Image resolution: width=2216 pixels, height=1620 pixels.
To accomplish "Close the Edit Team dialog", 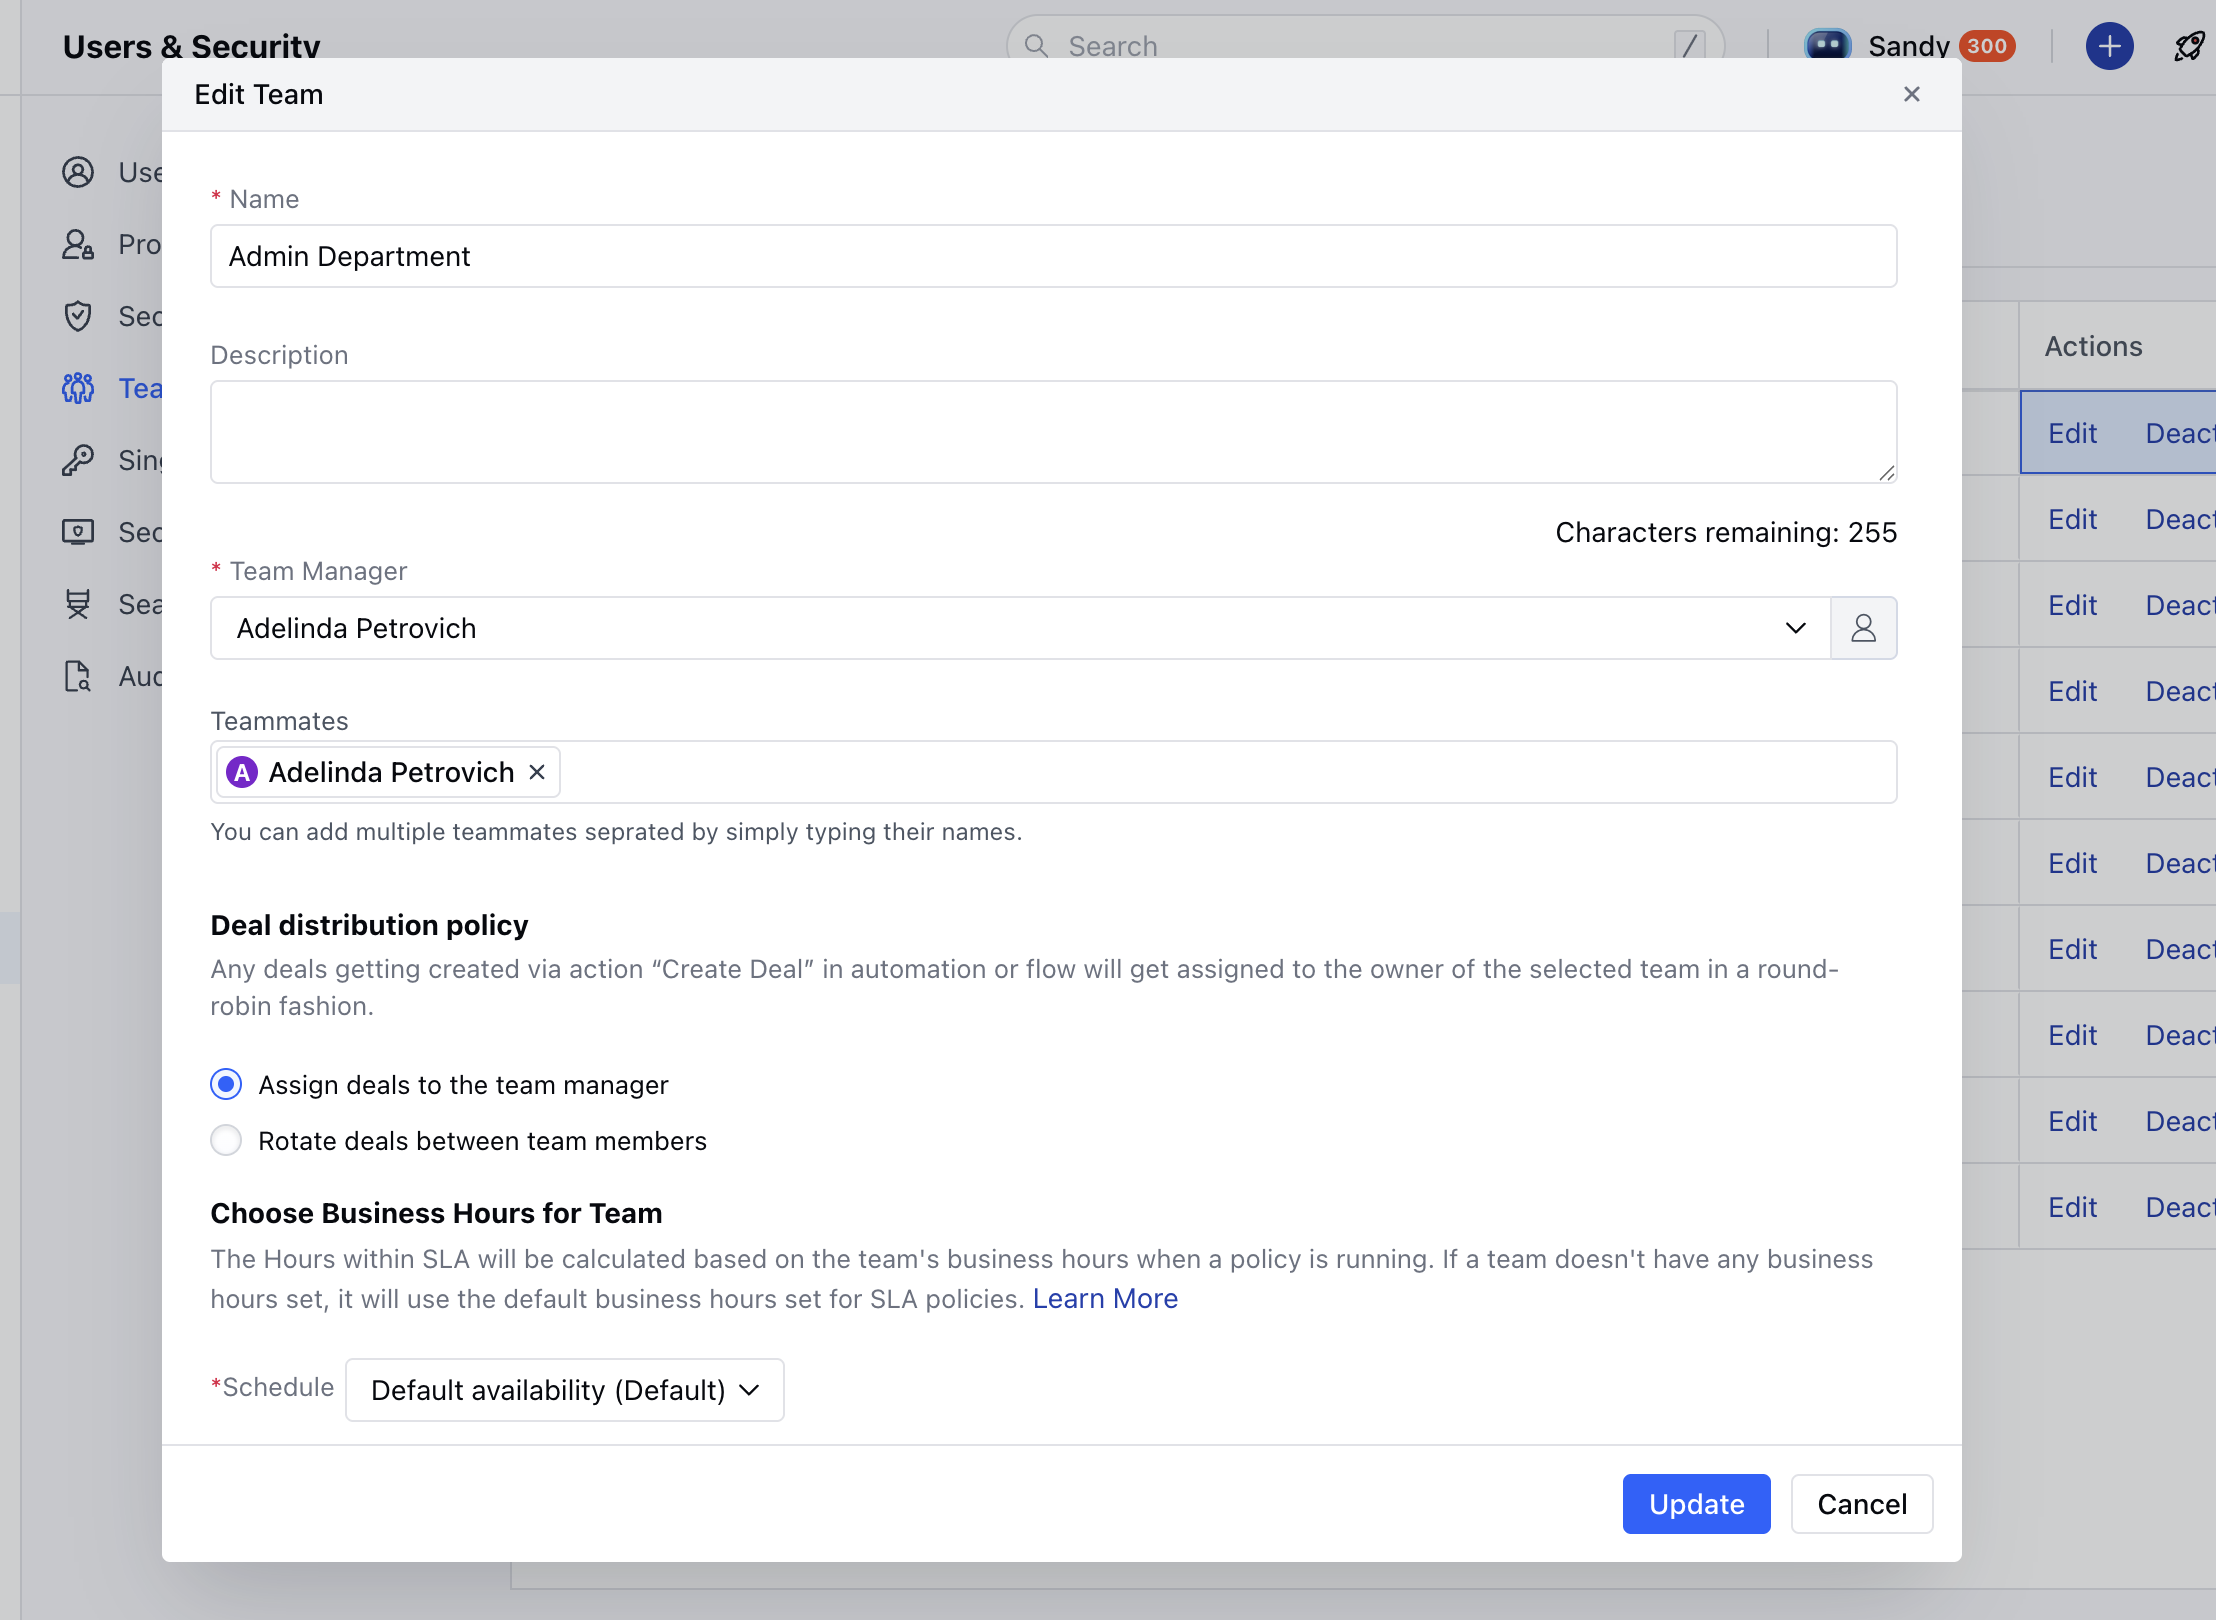I will pos(1911,94).
